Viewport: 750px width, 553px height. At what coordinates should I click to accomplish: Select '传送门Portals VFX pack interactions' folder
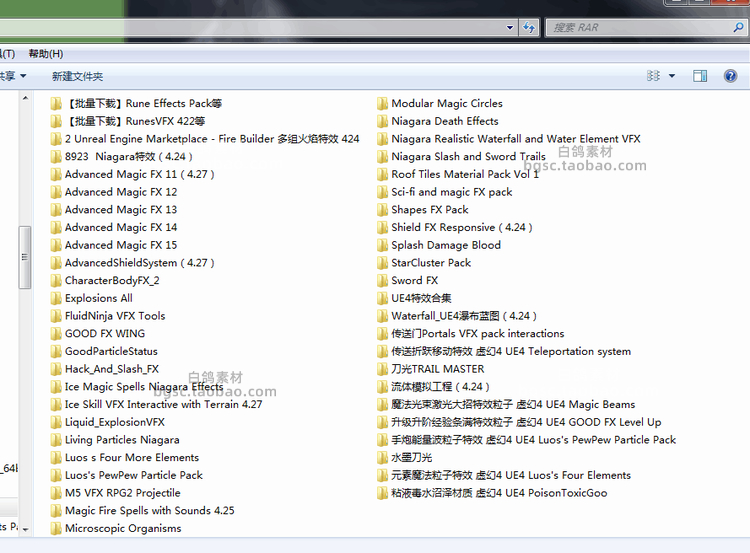477,333
